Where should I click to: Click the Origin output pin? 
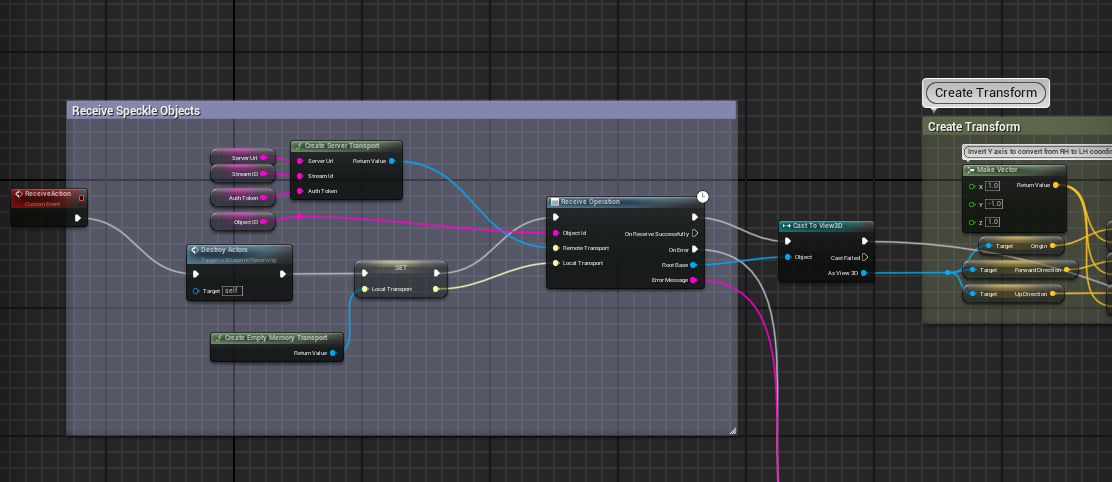point(1053,246)
